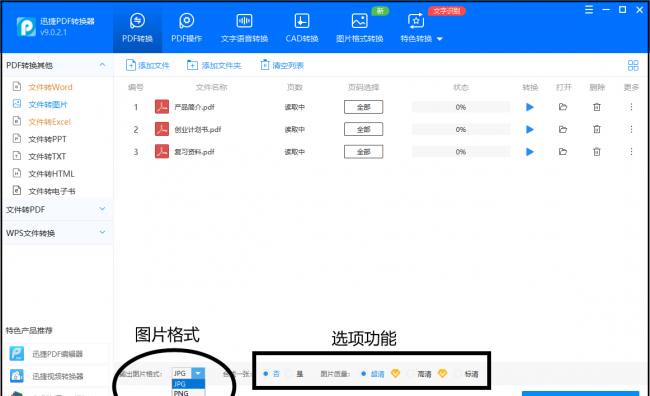
Task: Open the output folder for 产品简介.pdf
Action: point(563,107)
